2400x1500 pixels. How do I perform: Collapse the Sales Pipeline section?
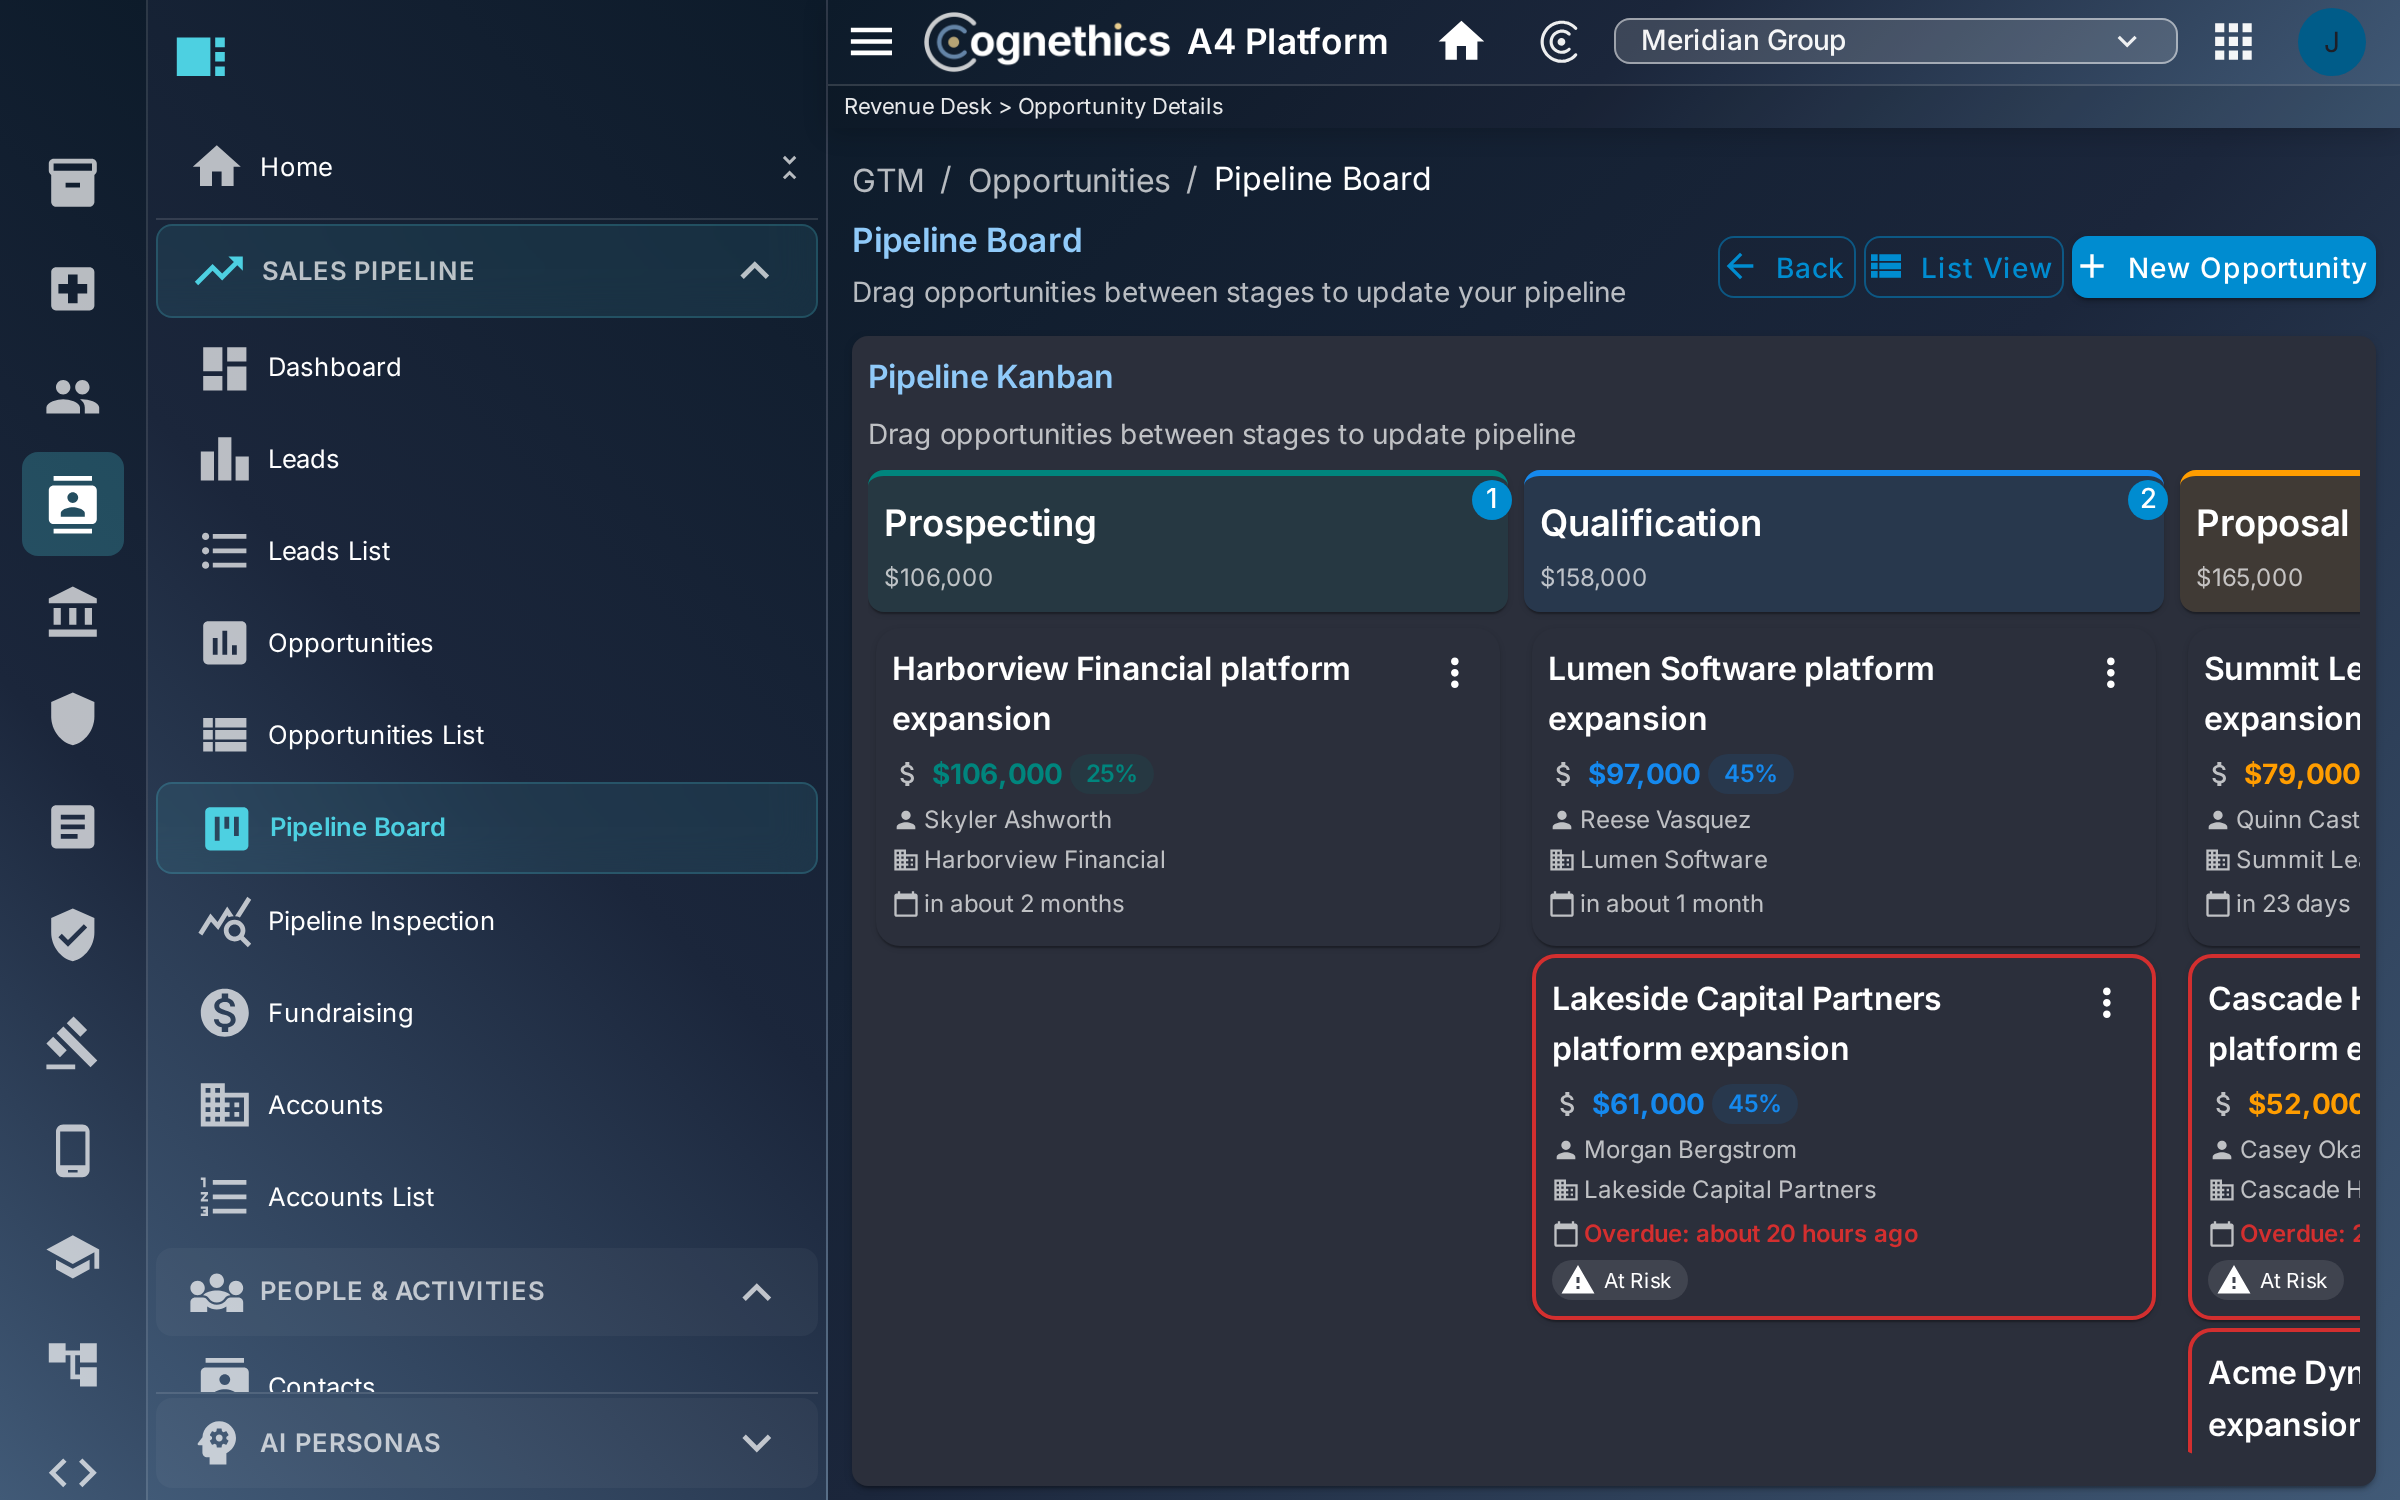click(755, 271)
